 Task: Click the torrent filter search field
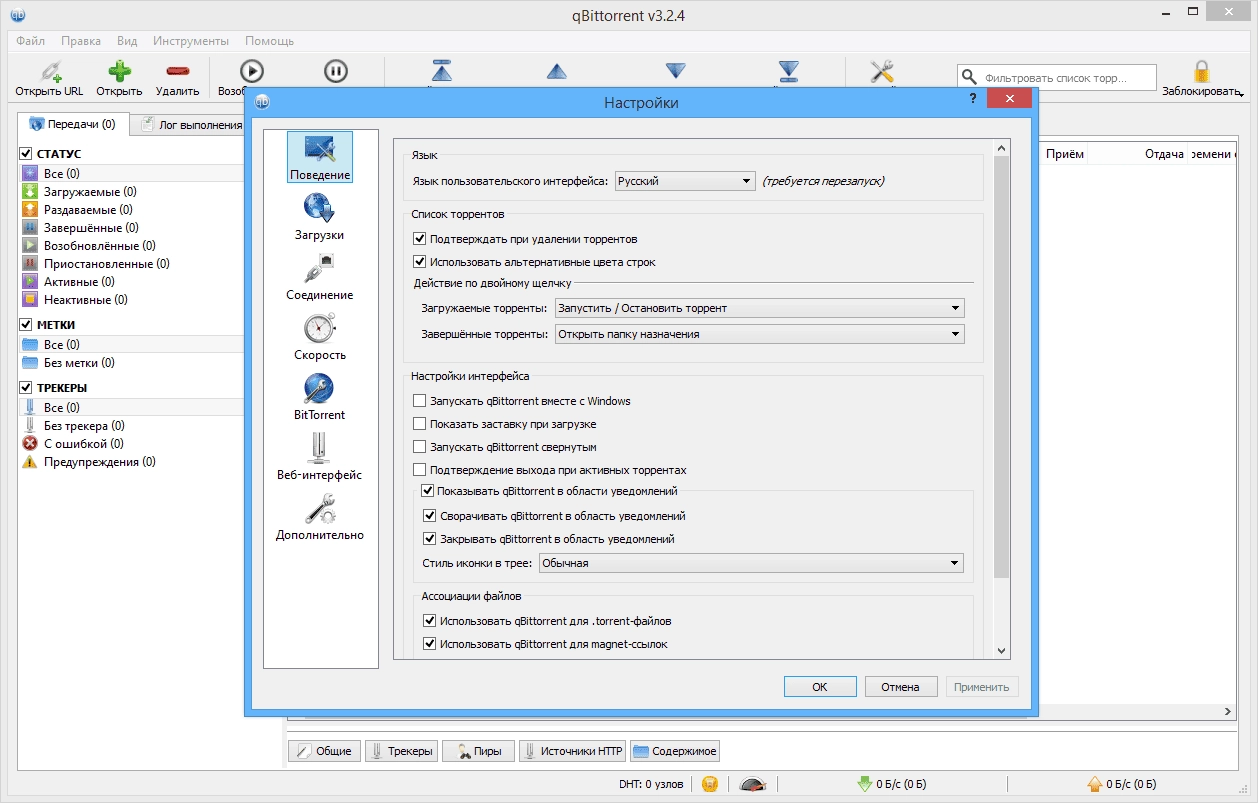1057,77
